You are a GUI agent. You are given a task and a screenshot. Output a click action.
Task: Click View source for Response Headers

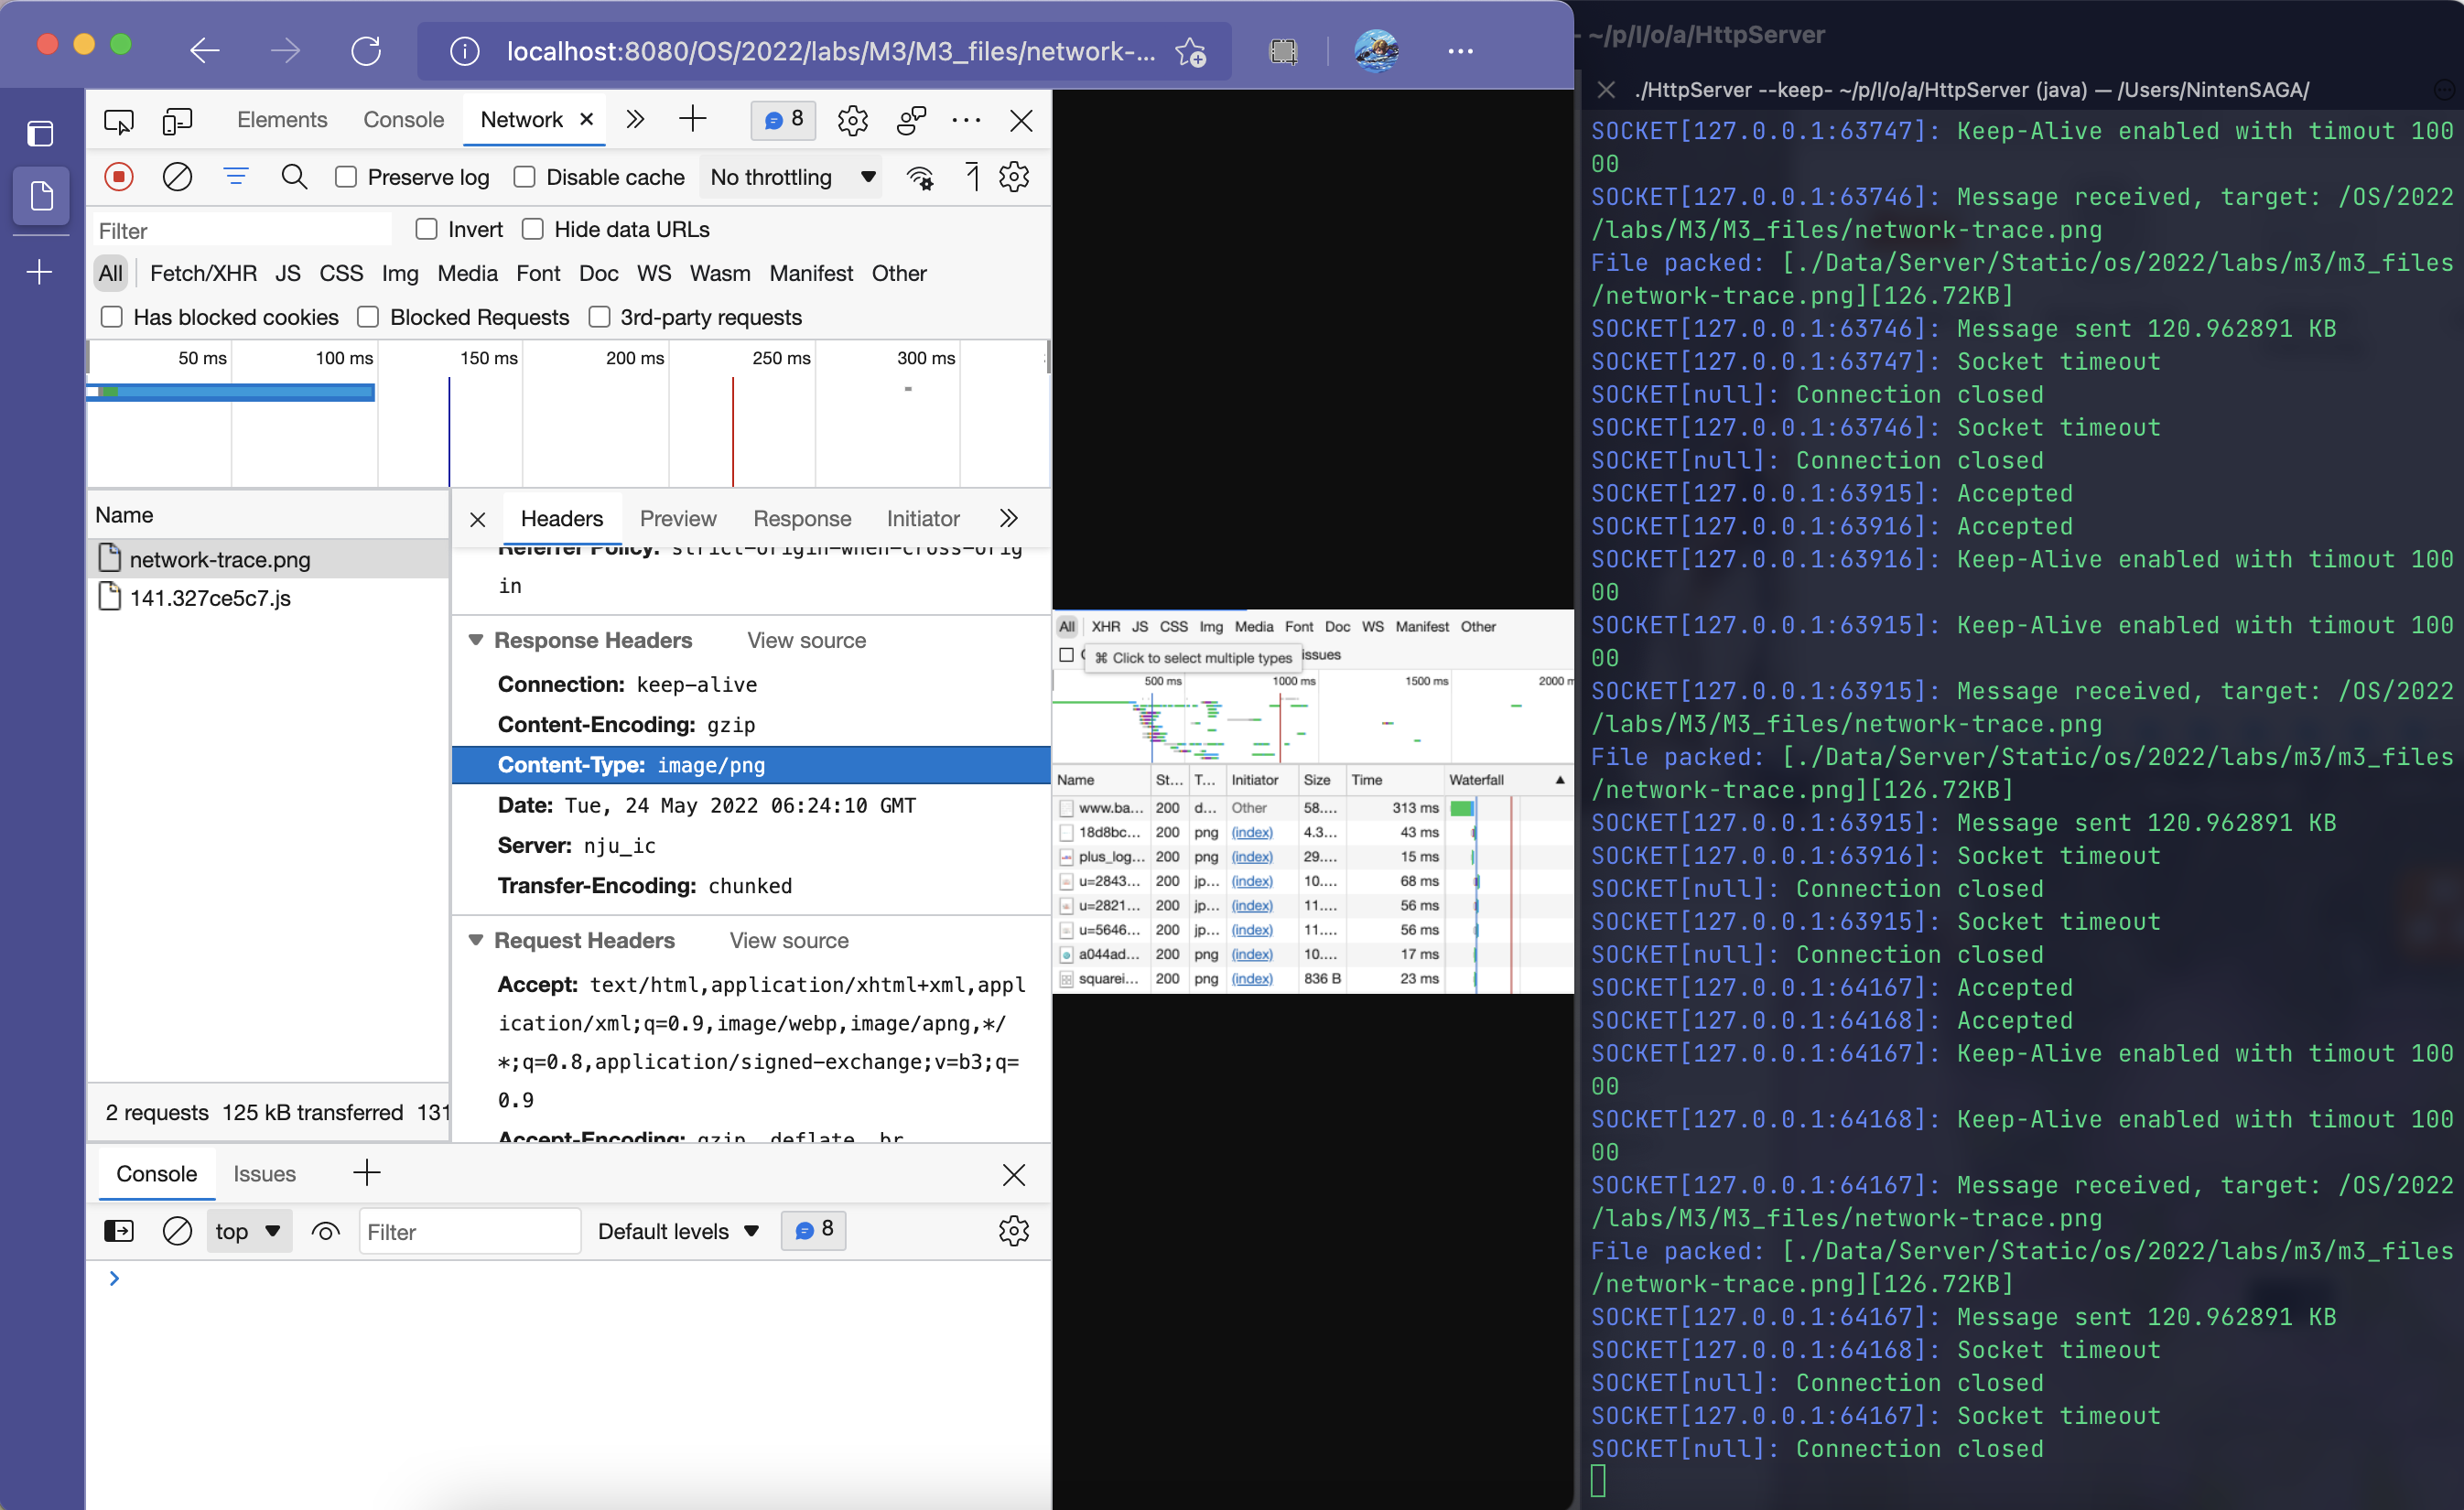[x=806, y=640]
